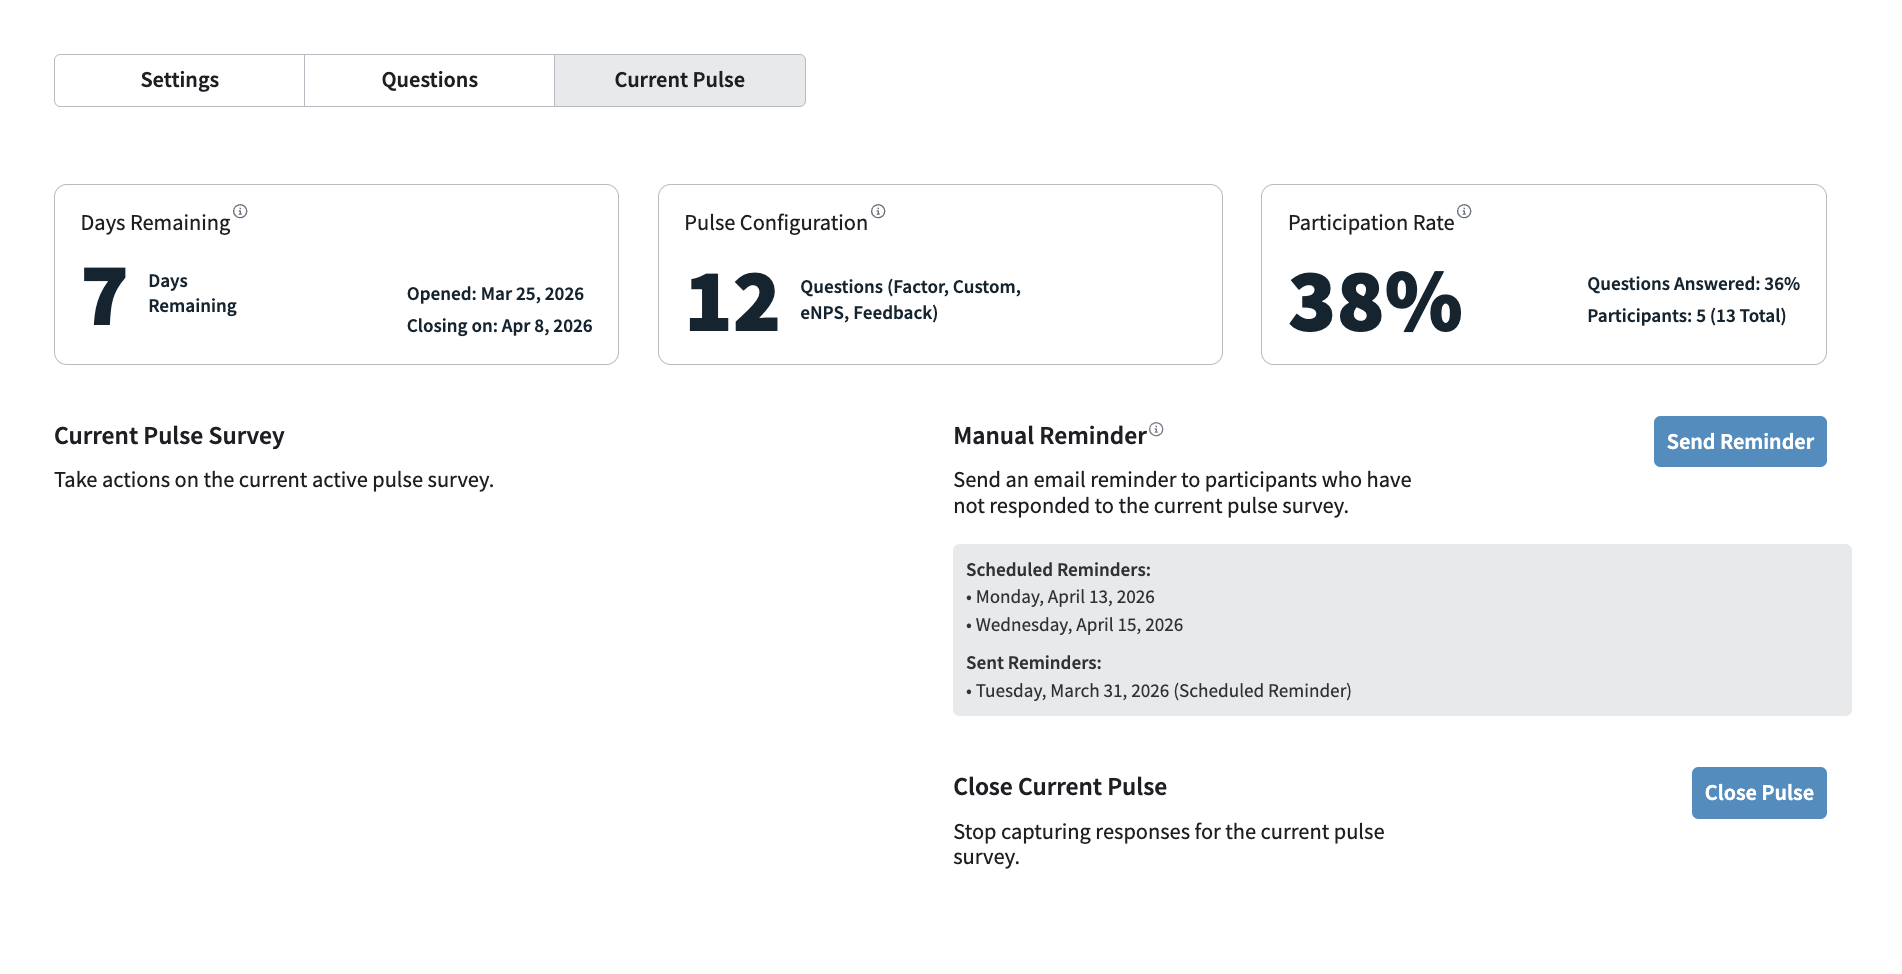Click info icon next to Participation Rate

click(1464, 211)
